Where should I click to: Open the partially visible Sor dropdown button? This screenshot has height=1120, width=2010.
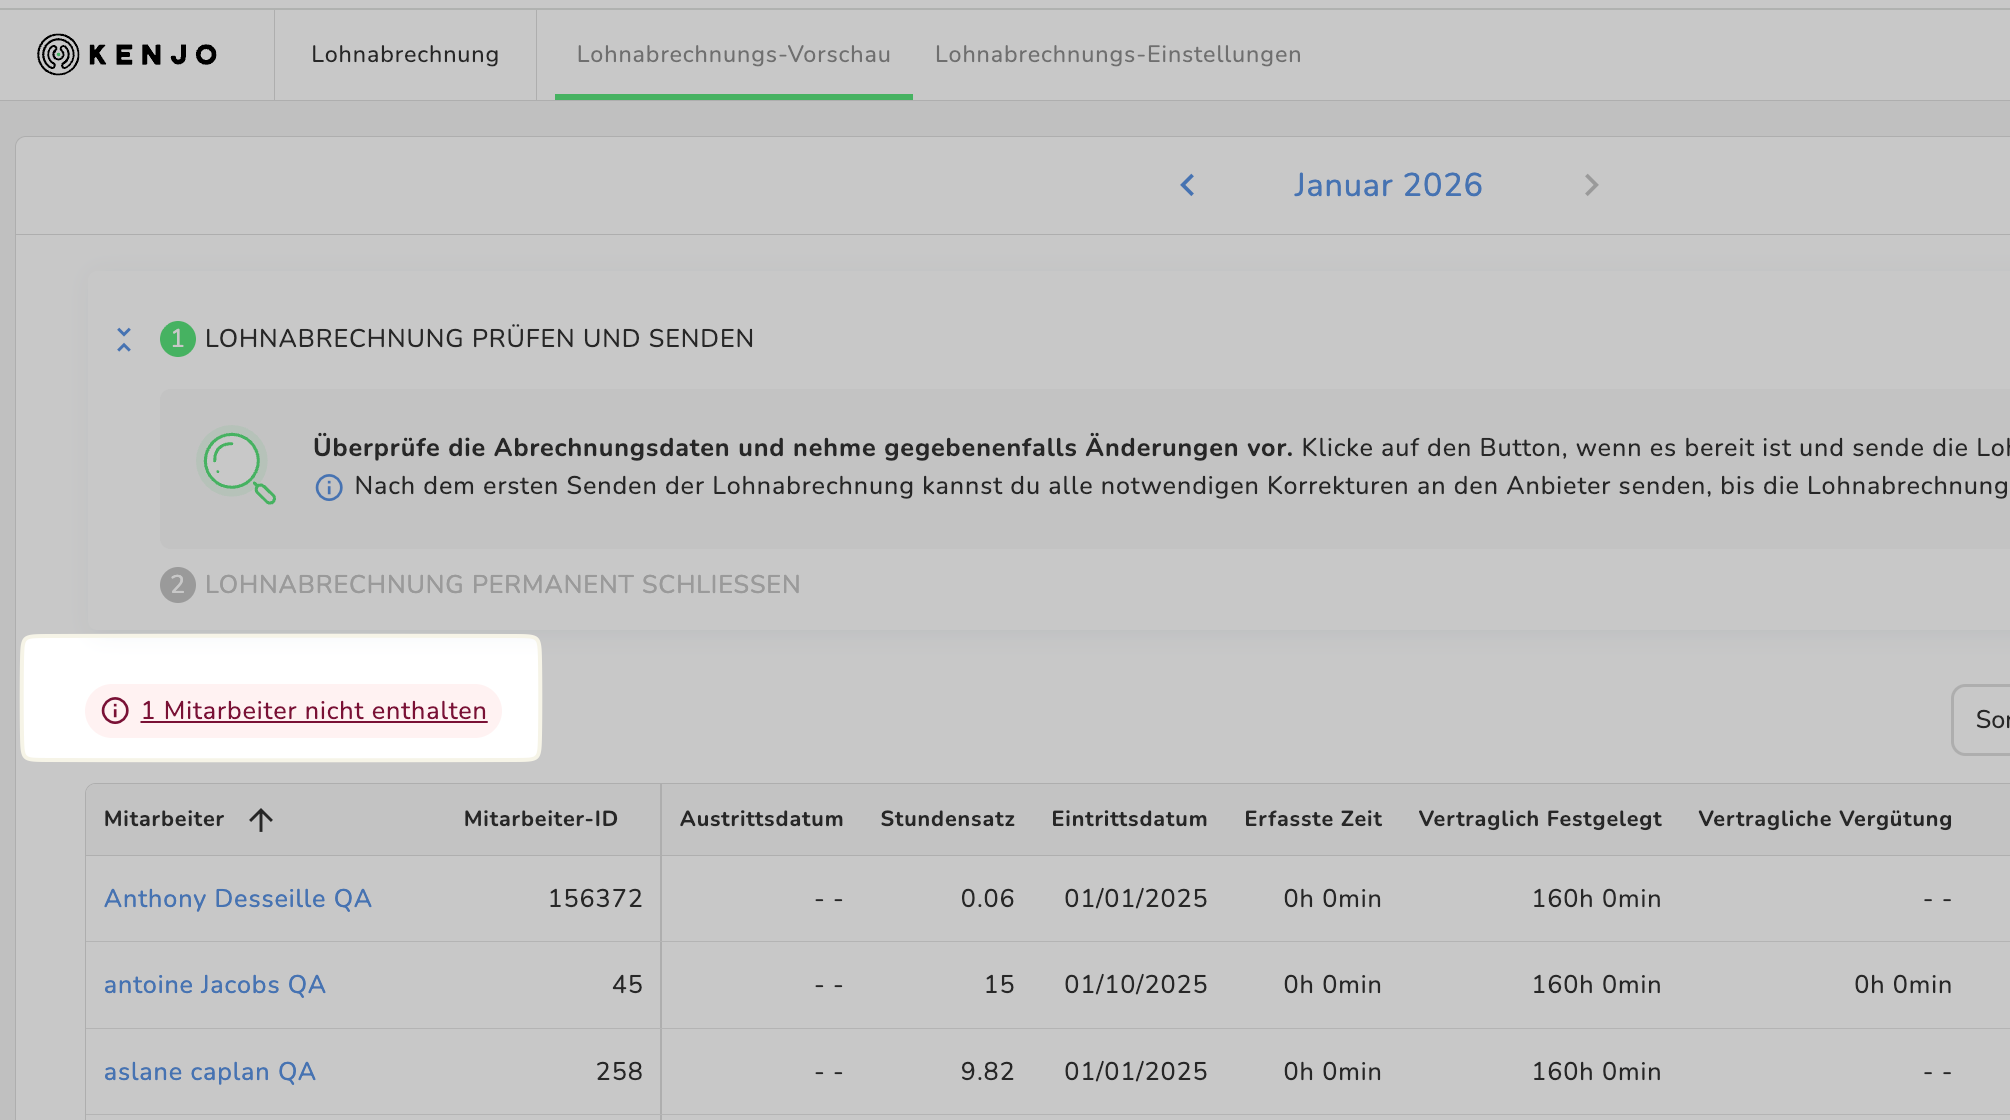1984,719
